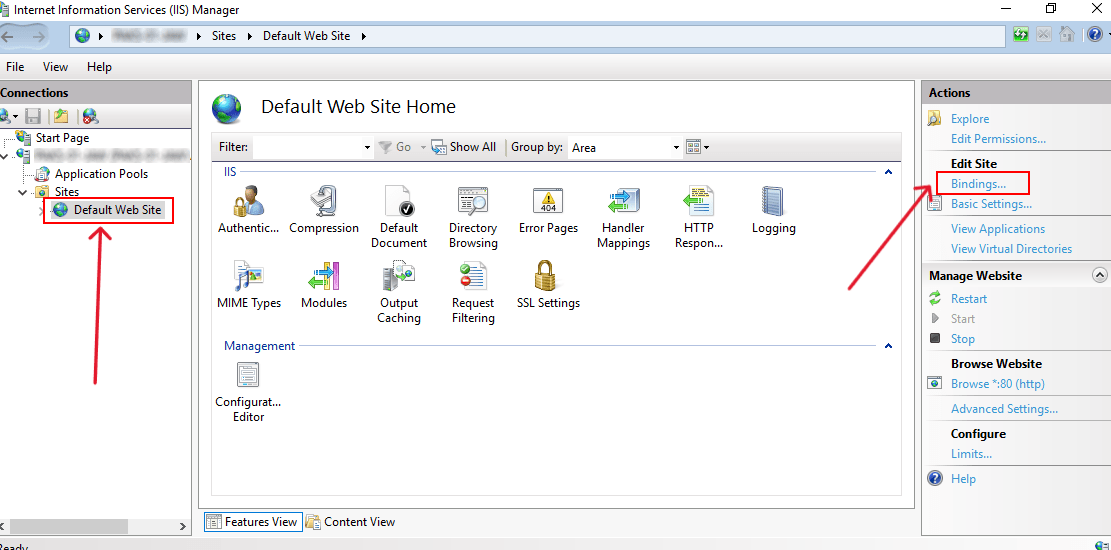Open Directory Browsing settings

[473, 217]
